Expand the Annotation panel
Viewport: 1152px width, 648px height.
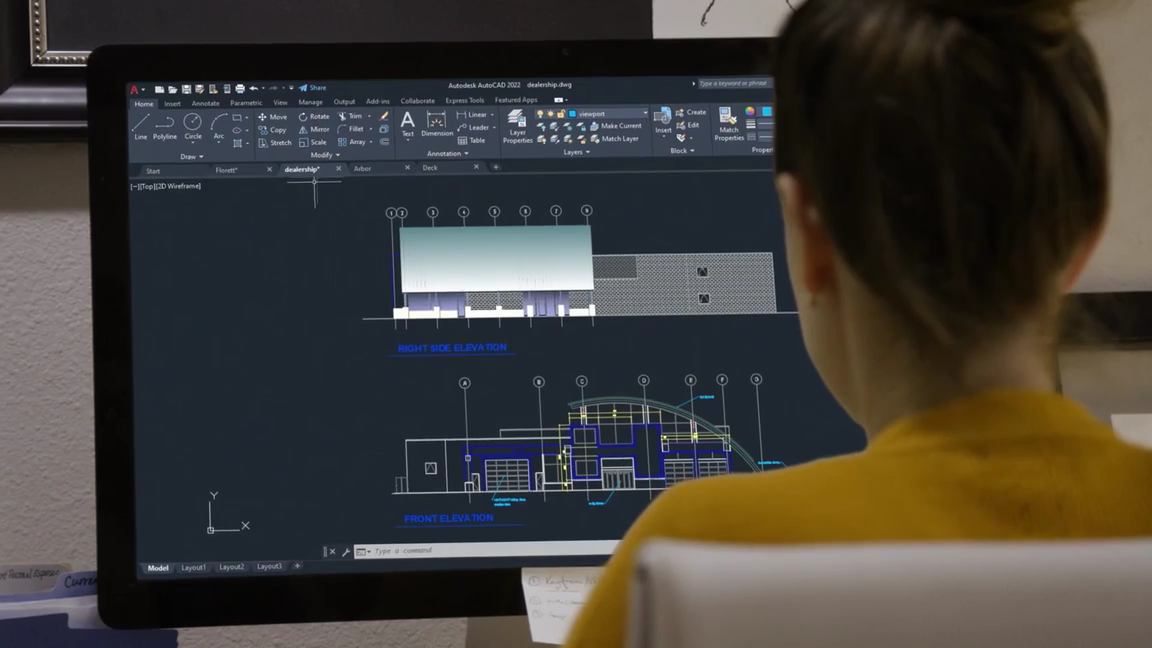click(447, 154)
